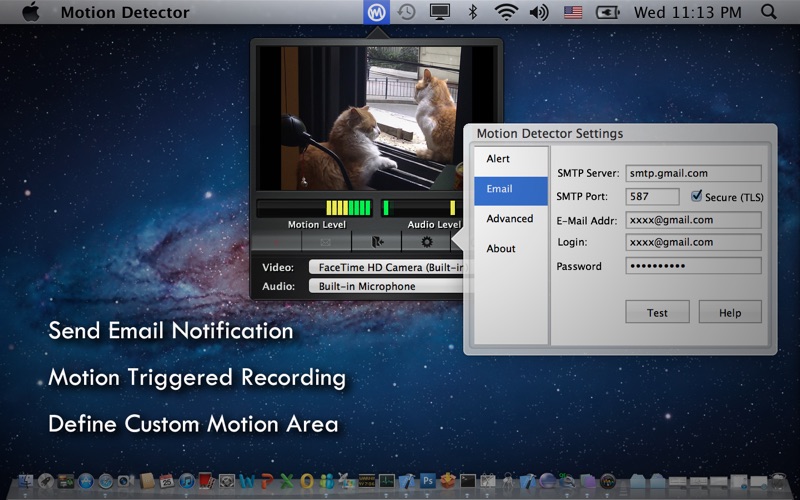Viewport: 800px width, 500px height.
Task: Click the Help button in settings
Action: 730,312
